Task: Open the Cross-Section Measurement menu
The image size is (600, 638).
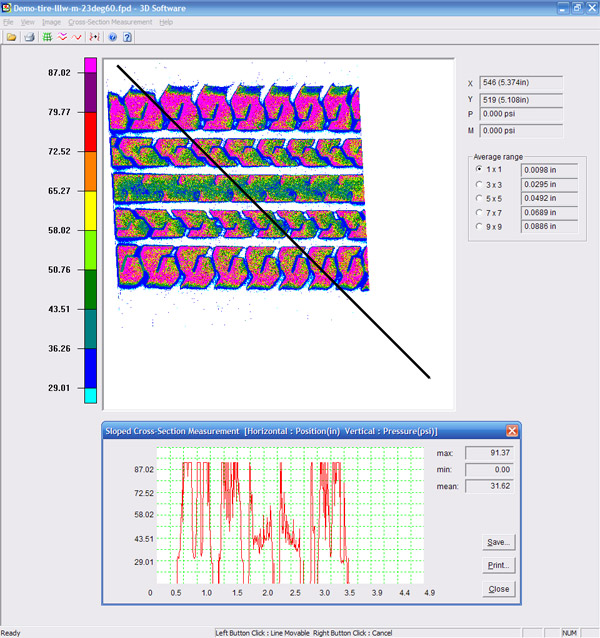Action: [110, 22]
